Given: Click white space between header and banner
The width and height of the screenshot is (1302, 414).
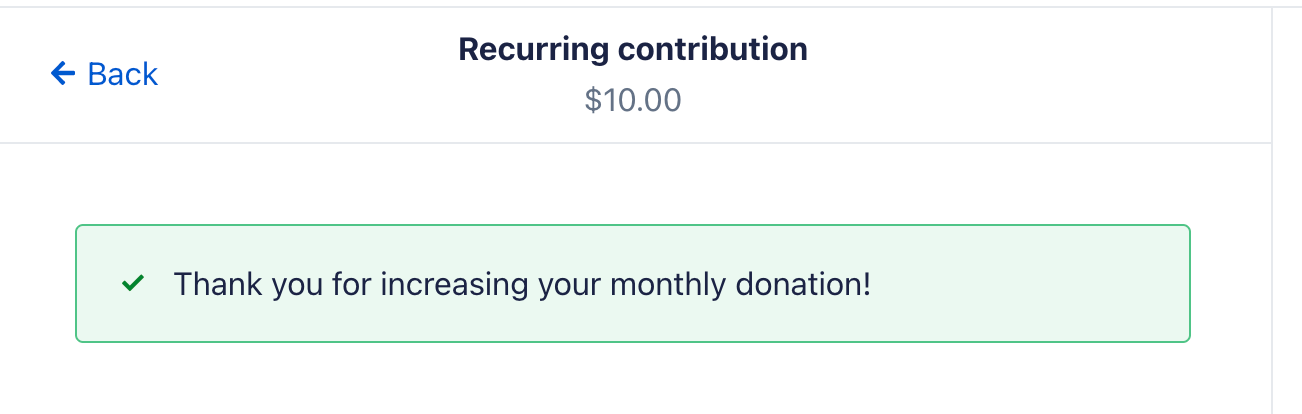Looking at the screenshot, I should [x=632, y=184].
